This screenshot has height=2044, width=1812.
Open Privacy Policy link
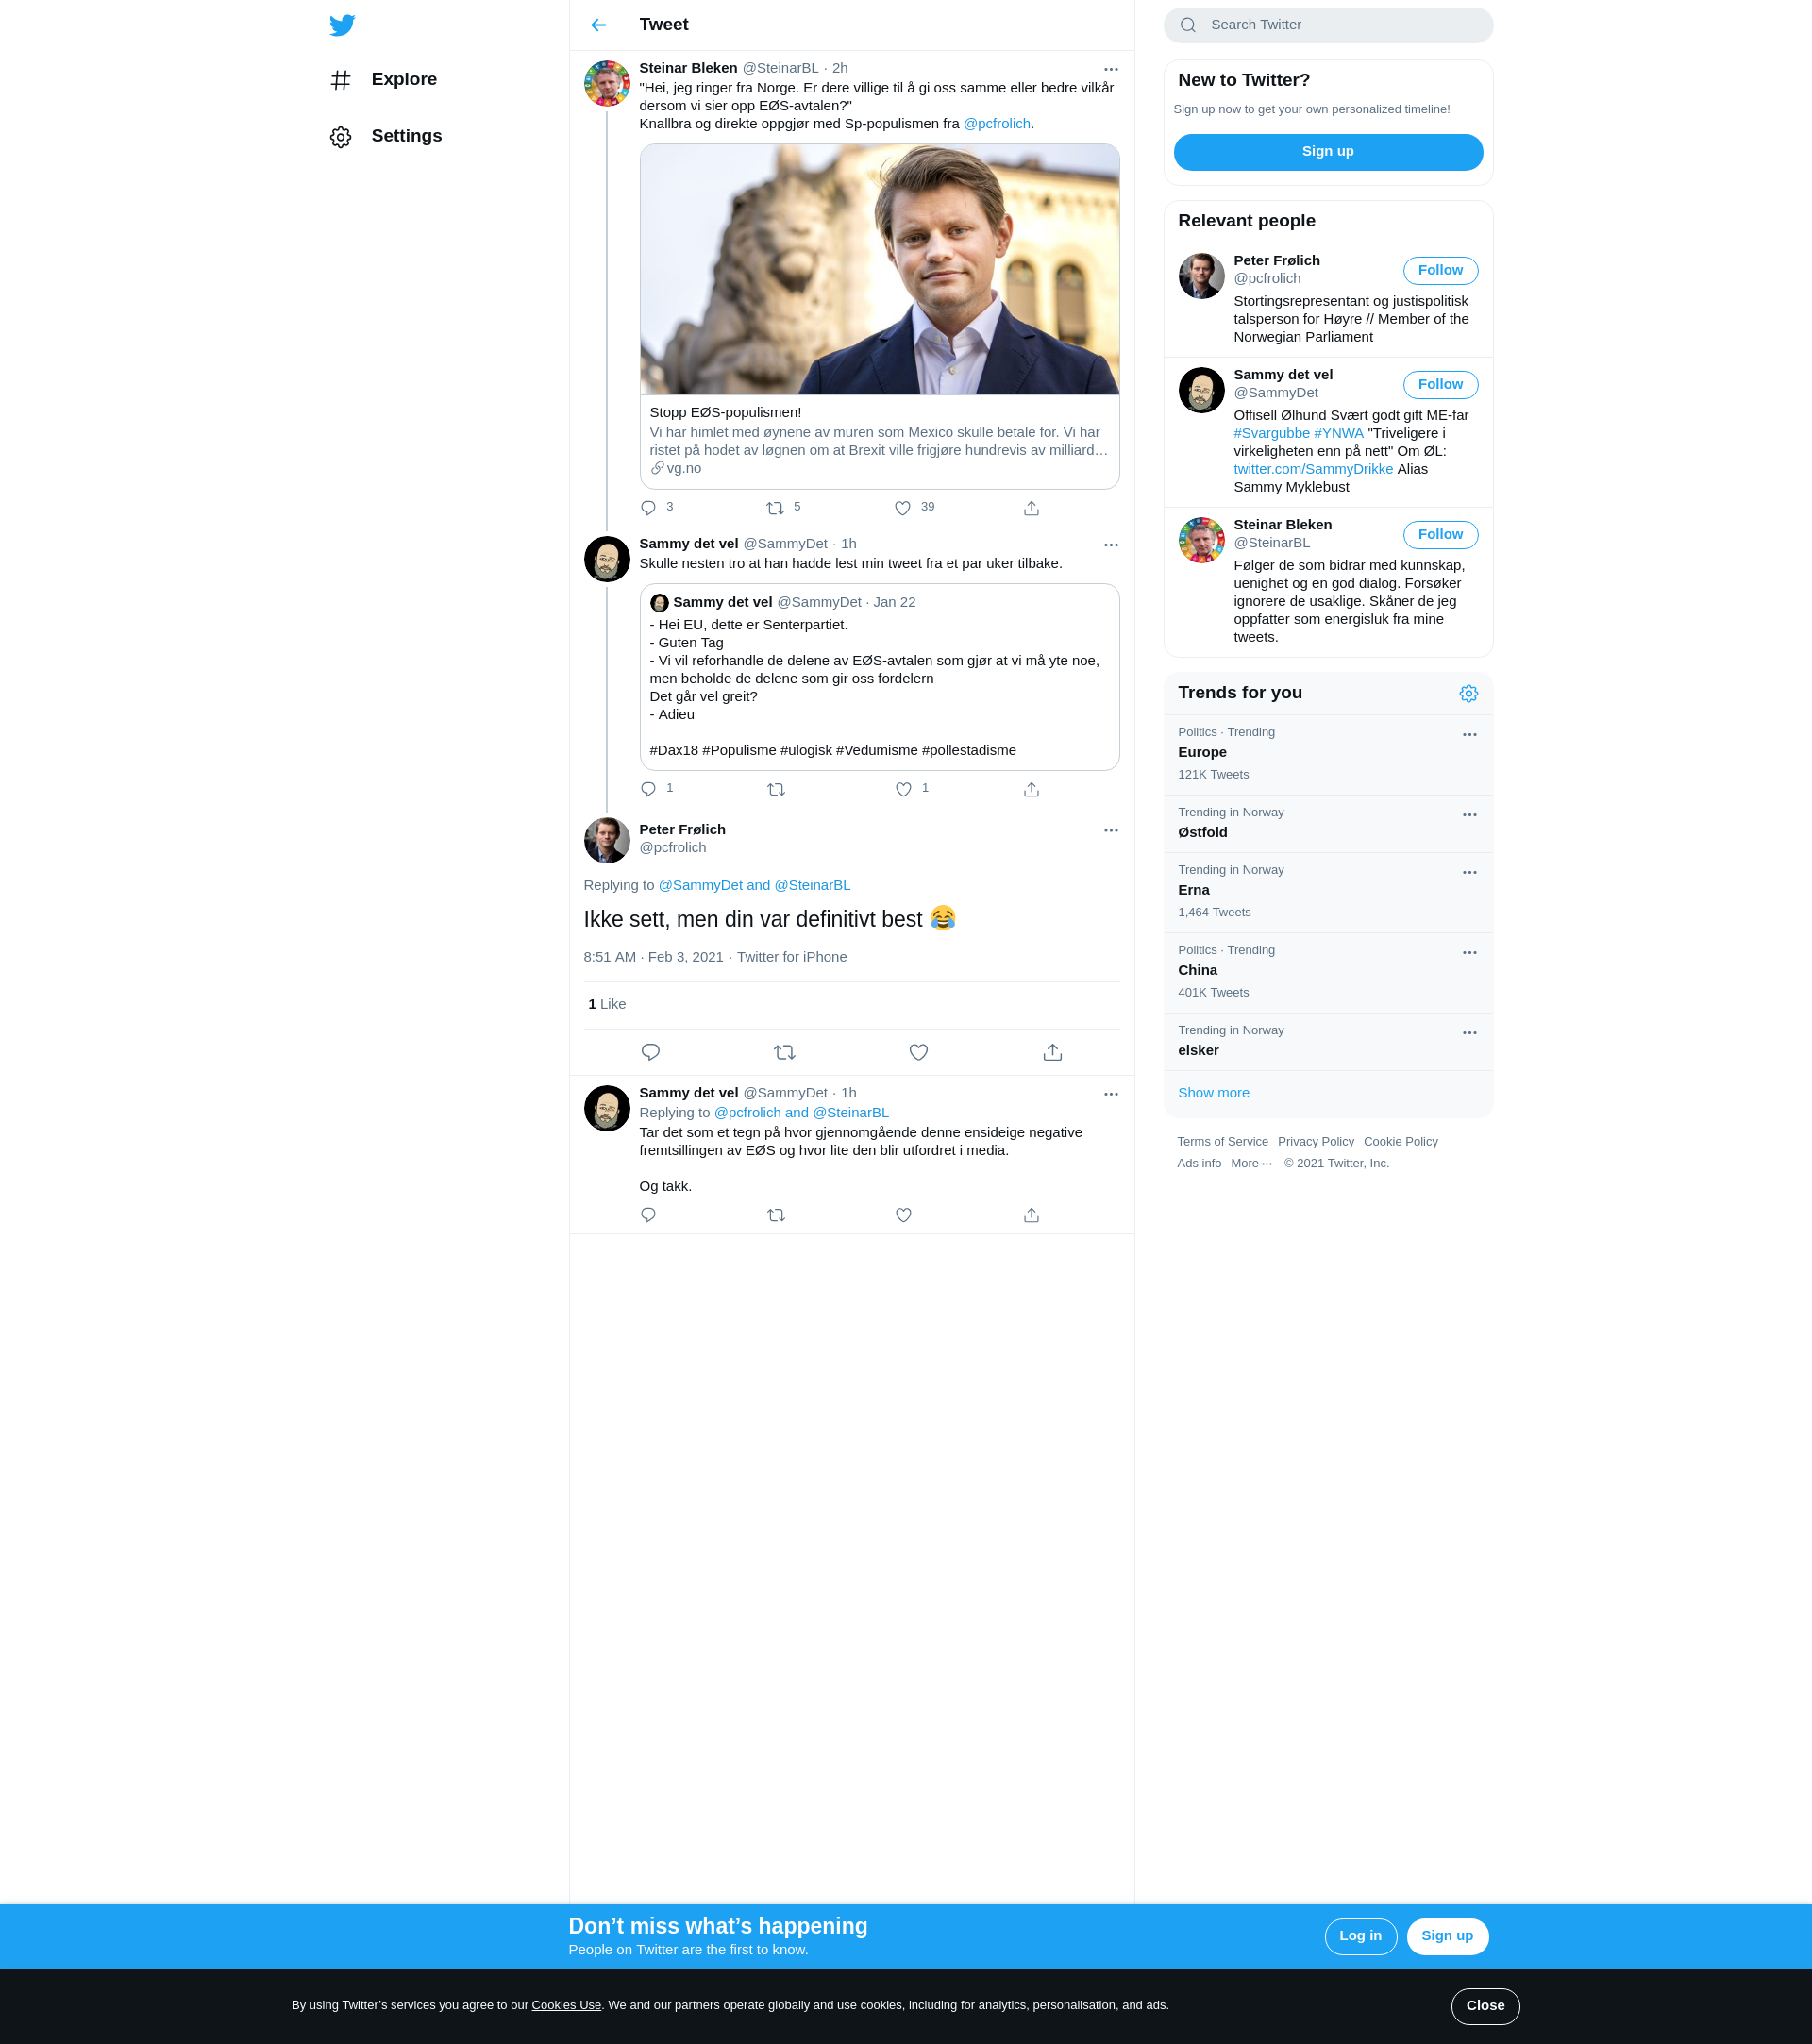click(1315, 1142)
